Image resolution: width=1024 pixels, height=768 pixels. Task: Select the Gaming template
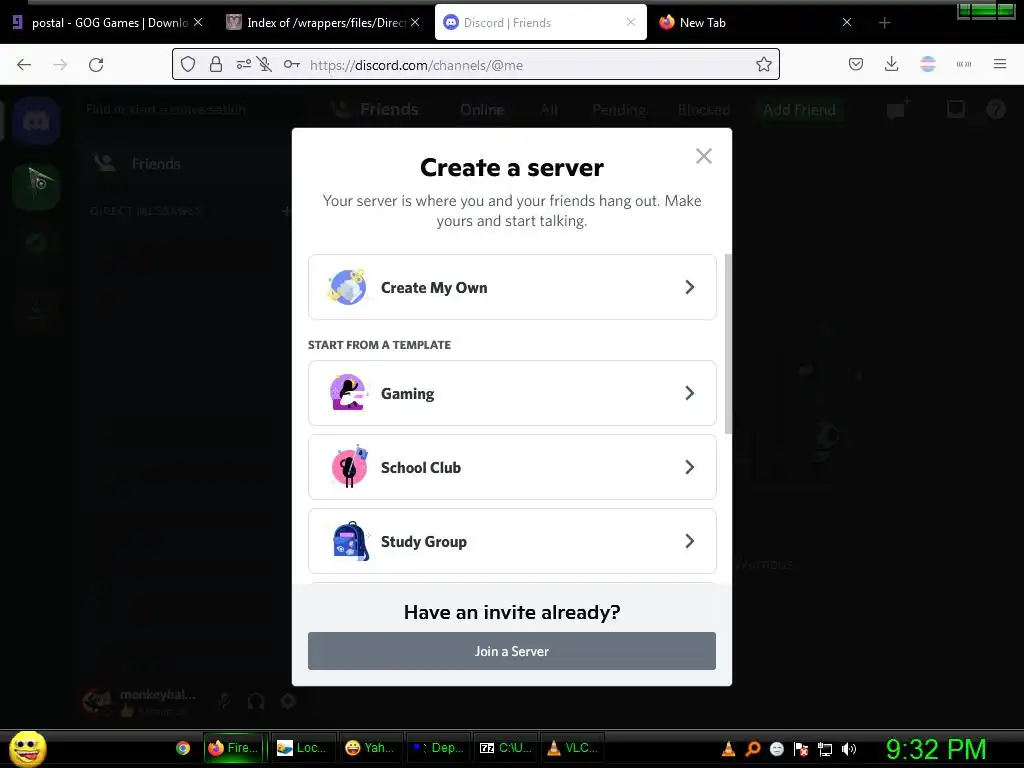[512, 393]
